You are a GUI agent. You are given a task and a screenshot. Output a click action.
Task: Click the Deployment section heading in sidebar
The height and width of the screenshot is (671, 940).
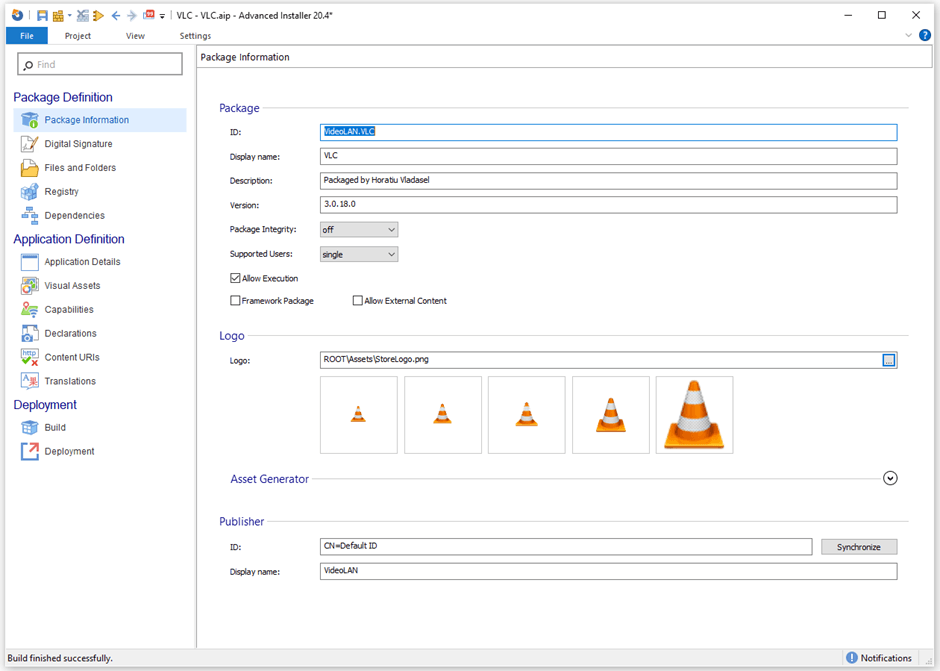coord(45,405)
